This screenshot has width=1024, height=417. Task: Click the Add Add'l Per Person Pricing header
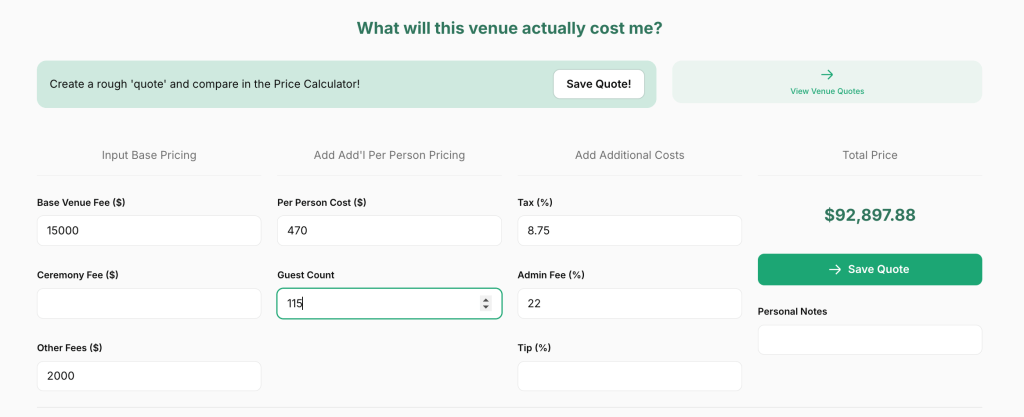(389, 155)
